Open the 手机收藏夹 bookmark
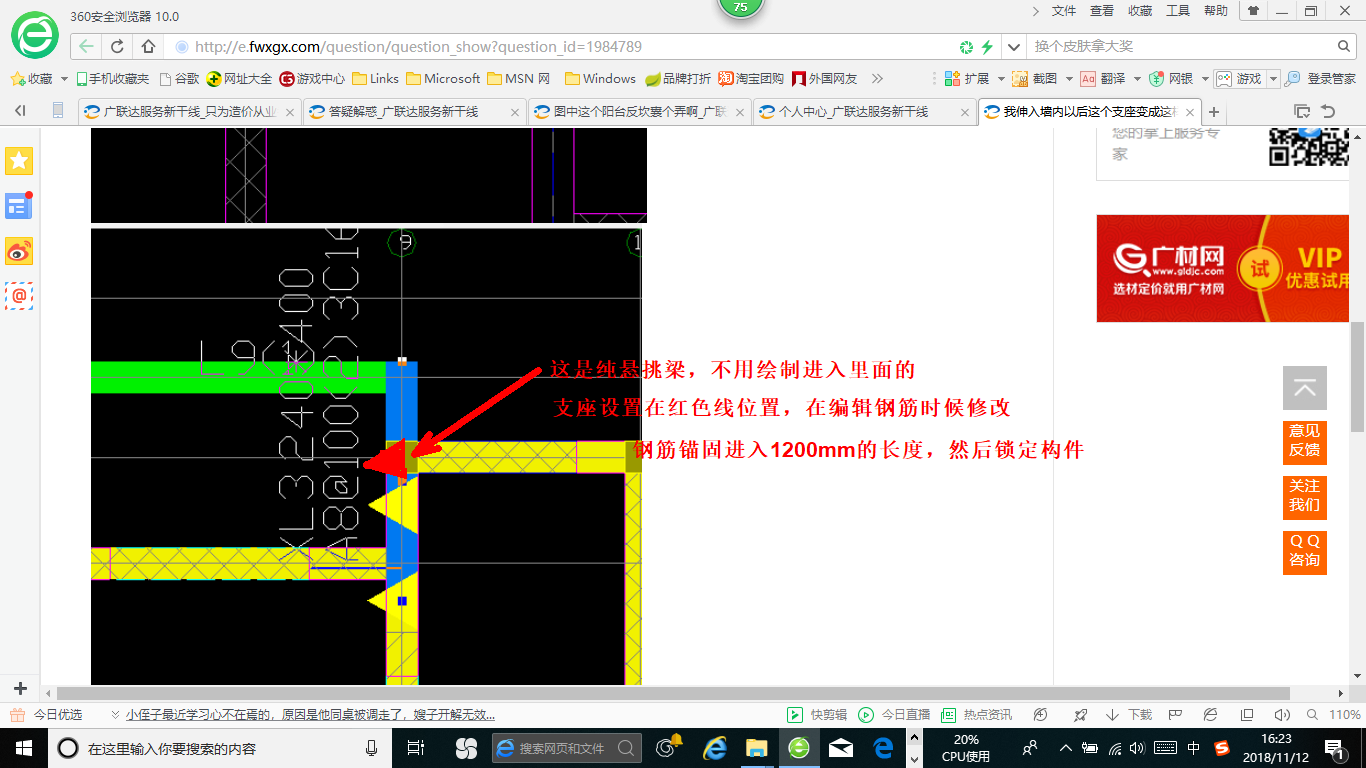This screenshot has height=768, width=1366. (112, 79)
